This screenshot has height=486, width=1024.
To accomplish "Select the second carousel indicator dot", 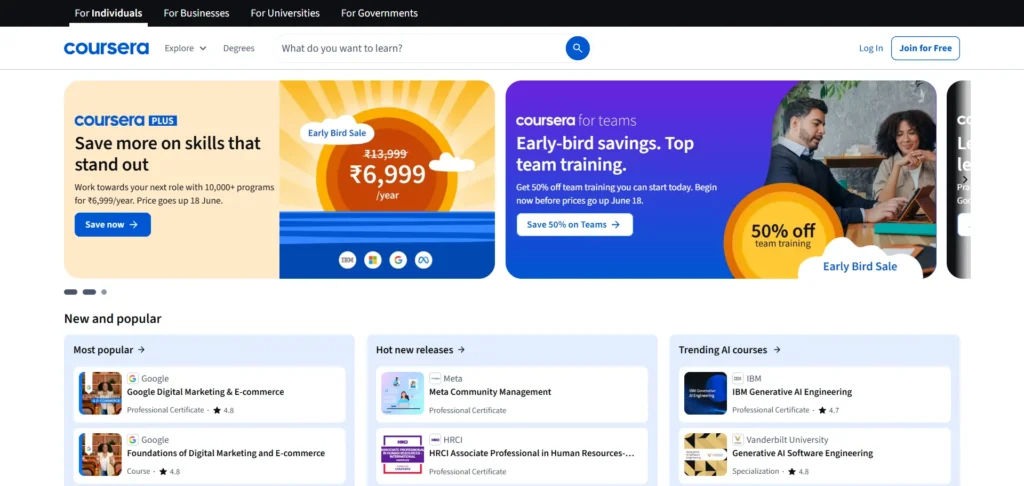I will (x=89, y=292).
